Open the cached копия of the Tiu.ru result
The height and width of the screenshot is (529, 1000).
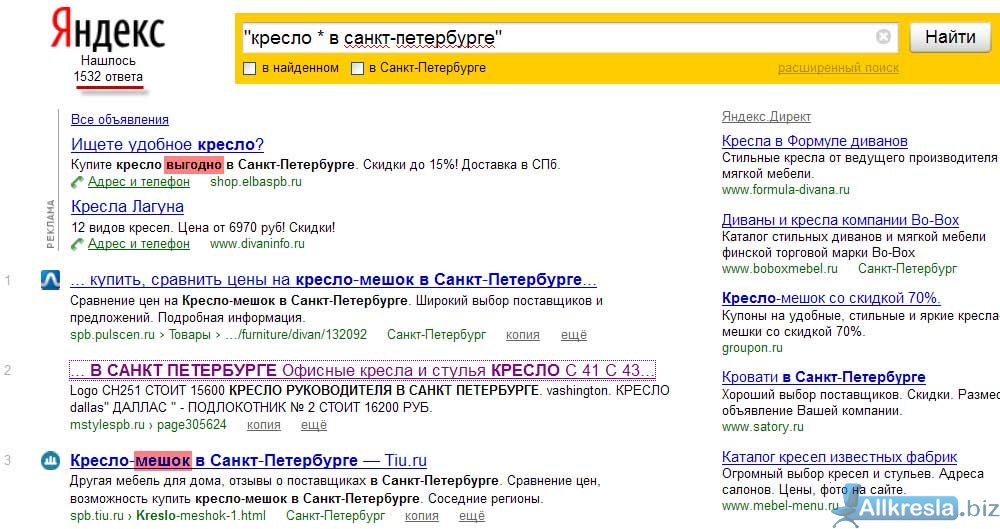[422, 515]
